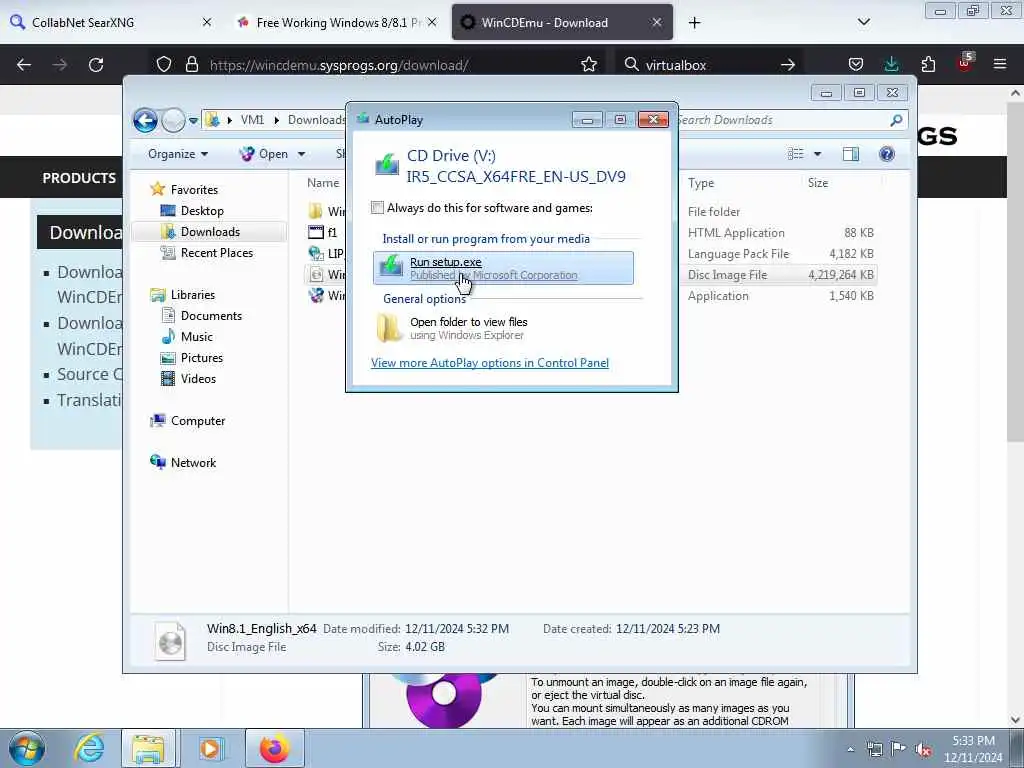
Task: Launch Internet Explorer from taskbar
Action: point(89,748)
